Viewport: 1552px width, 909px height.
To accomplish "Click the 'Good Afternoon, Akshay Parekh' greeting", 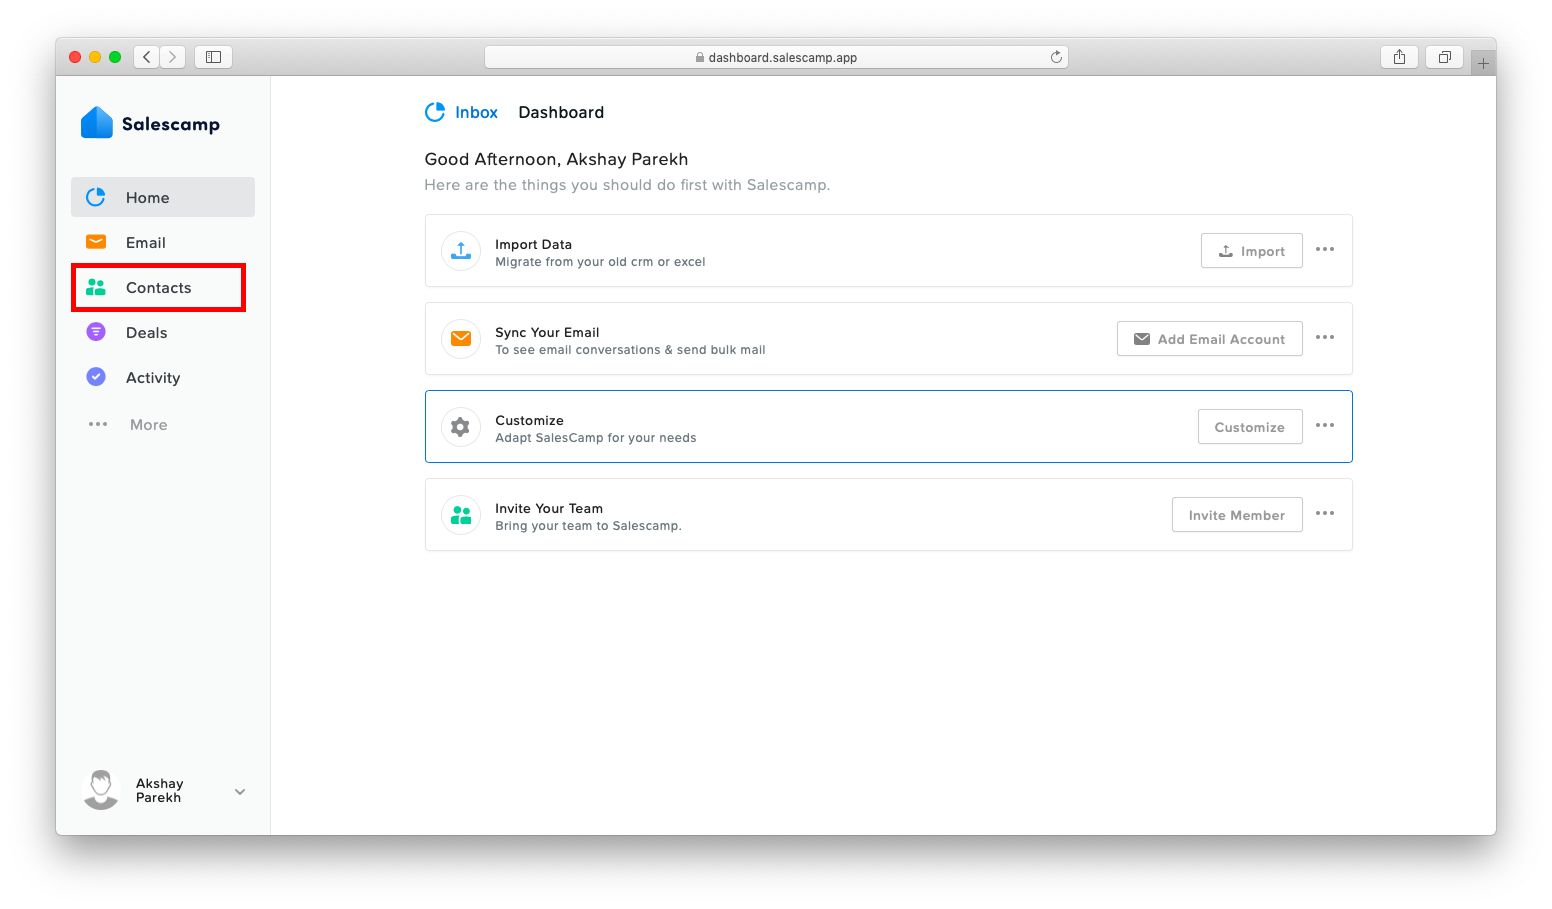I will click(x=556, y=159).
